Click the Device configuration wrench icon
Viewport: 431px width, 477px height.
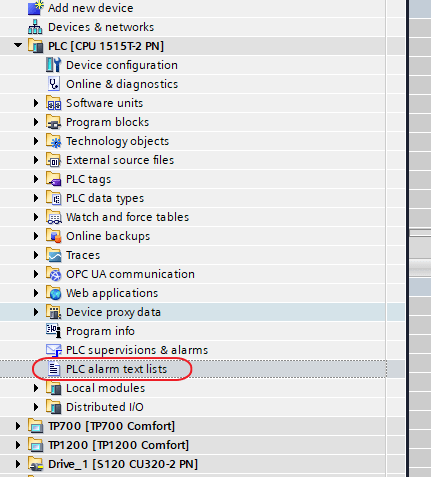[54, 65]
